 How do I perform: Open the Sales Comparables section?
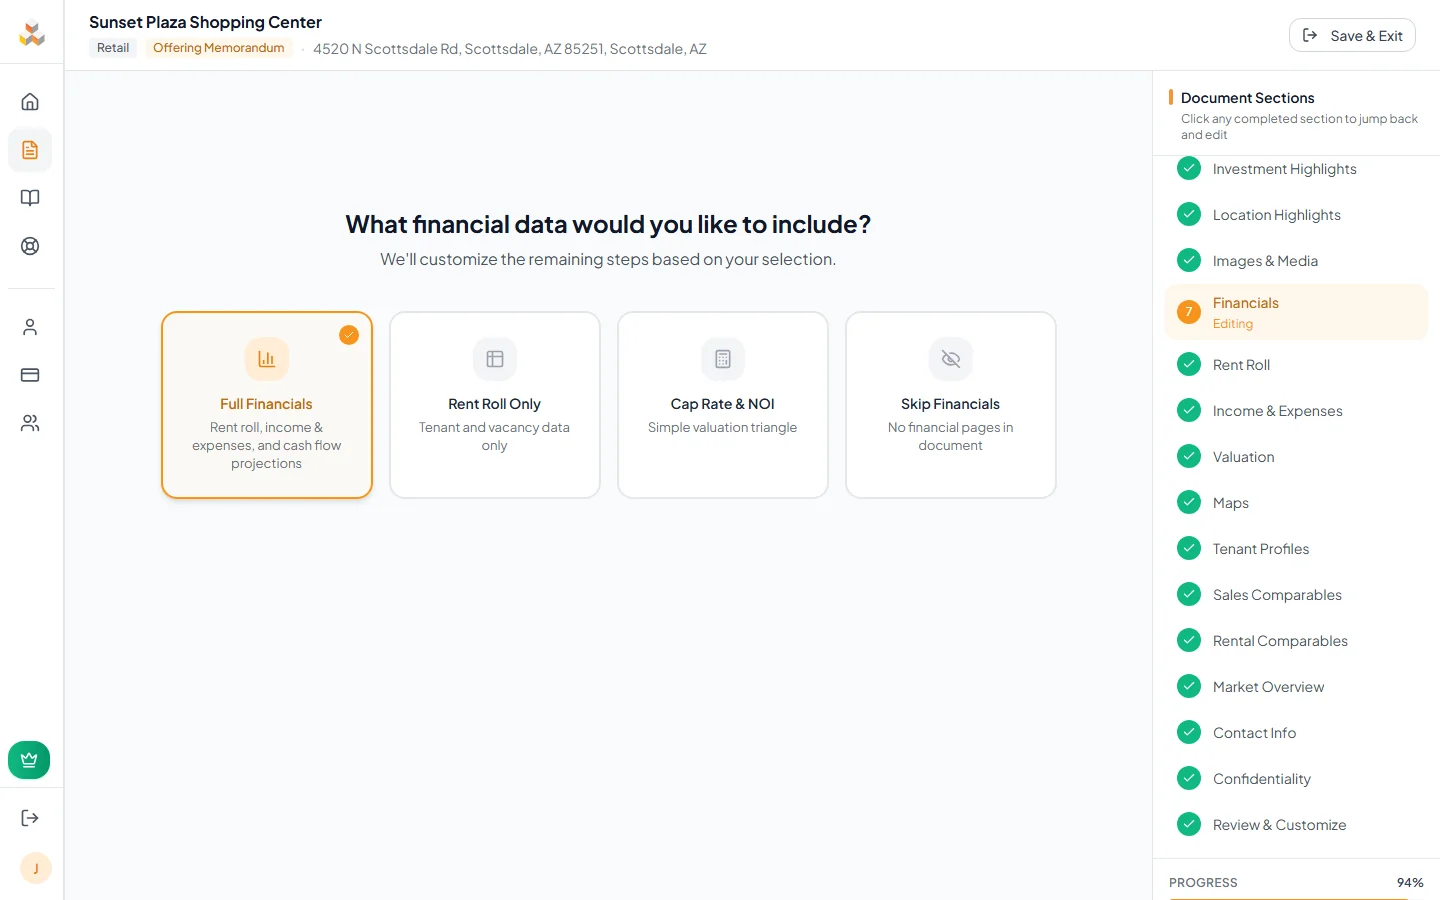coord(1277,595)
